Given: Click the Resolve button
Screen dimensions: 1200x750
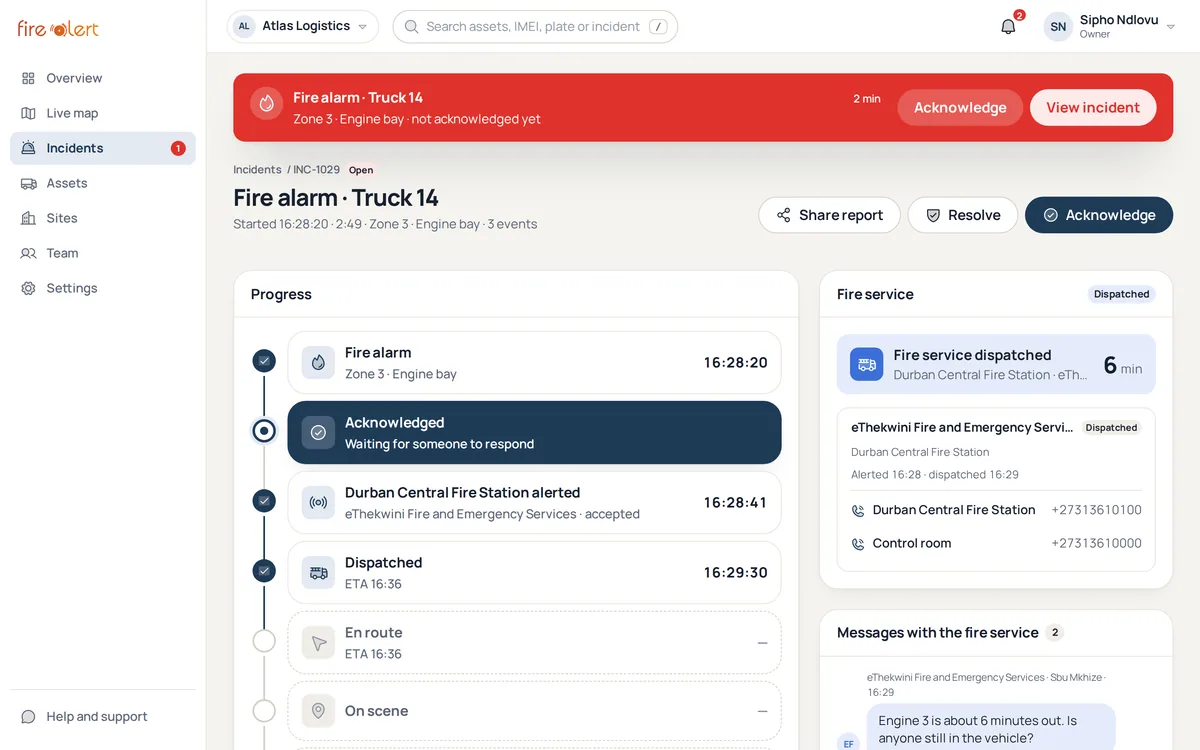Looking at the screenshot, I should [962, 215].
